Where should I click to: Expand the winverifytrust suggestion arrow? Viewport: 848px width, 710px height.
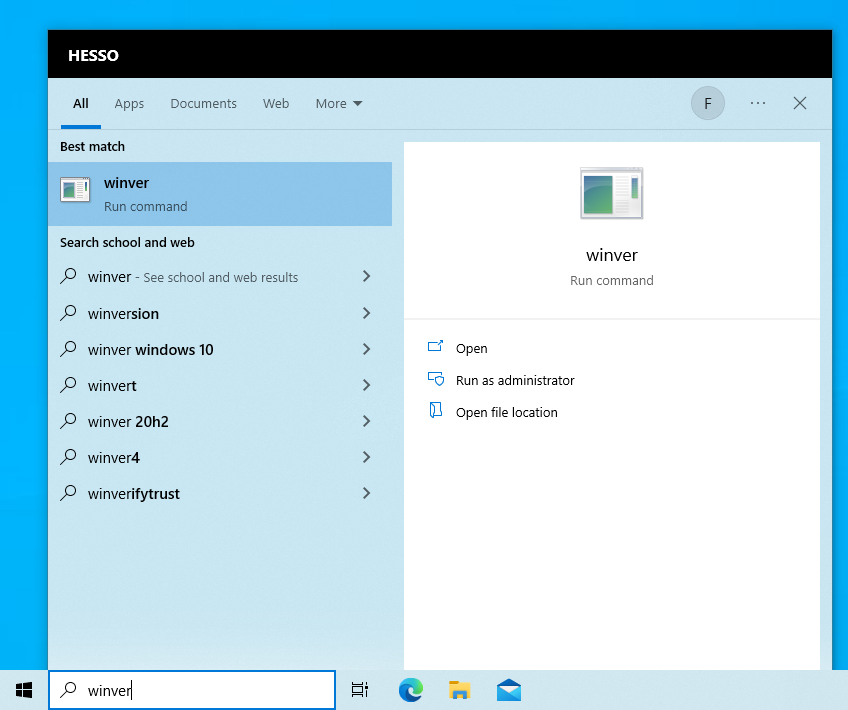[x=367, y=493]
